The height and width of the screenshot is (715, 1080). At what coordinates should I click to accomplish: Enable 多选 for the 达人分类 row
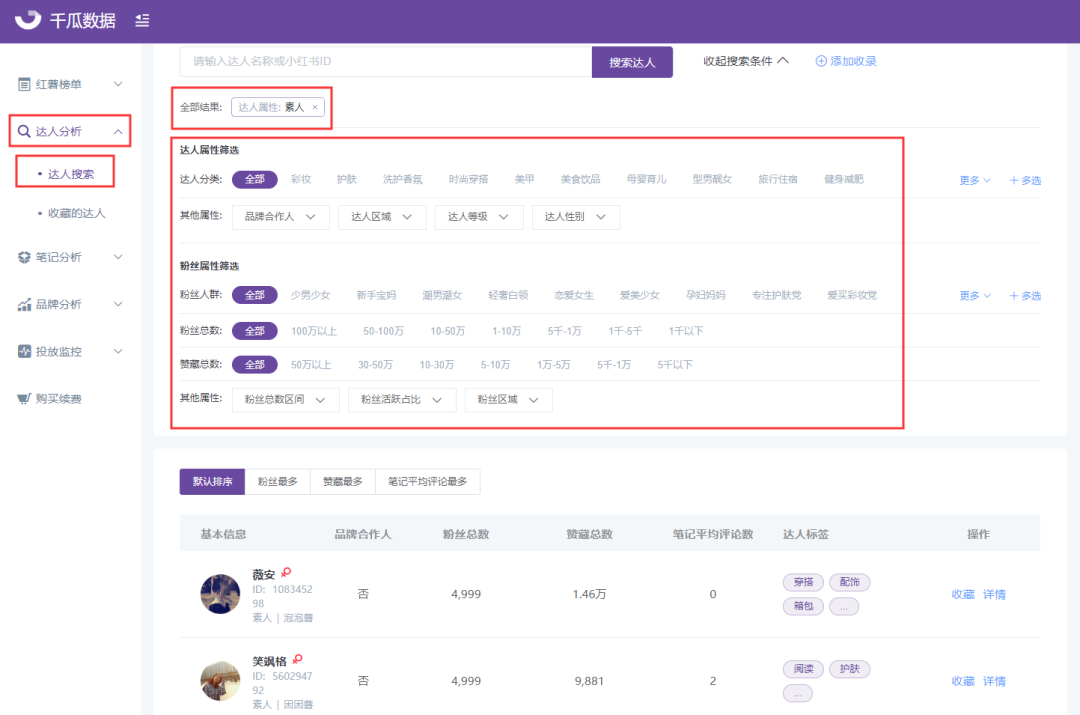click(1025, 180)
